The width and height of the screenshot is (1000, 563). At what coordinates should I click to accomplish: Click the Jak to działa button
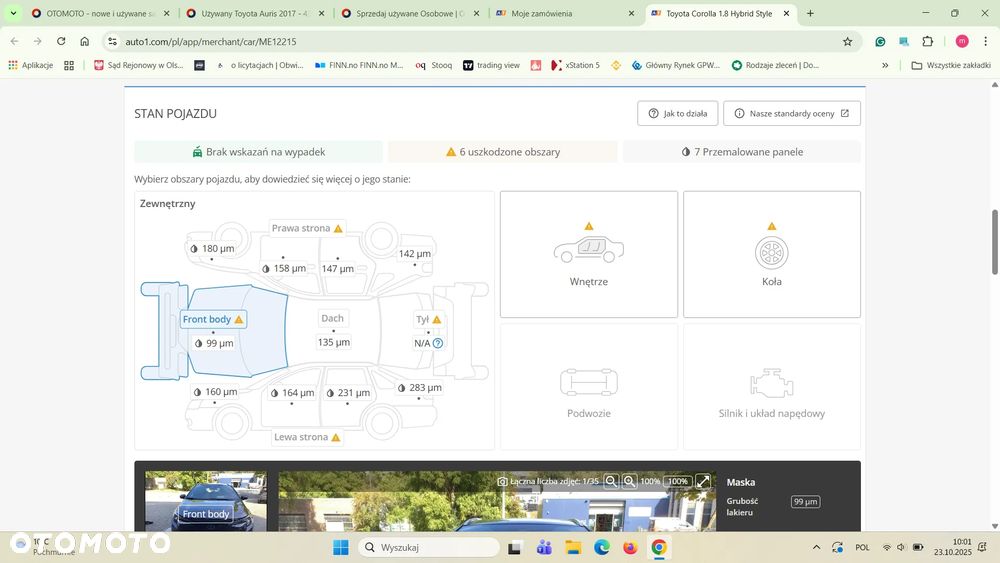pyautogui.click(x=677, y=113)
